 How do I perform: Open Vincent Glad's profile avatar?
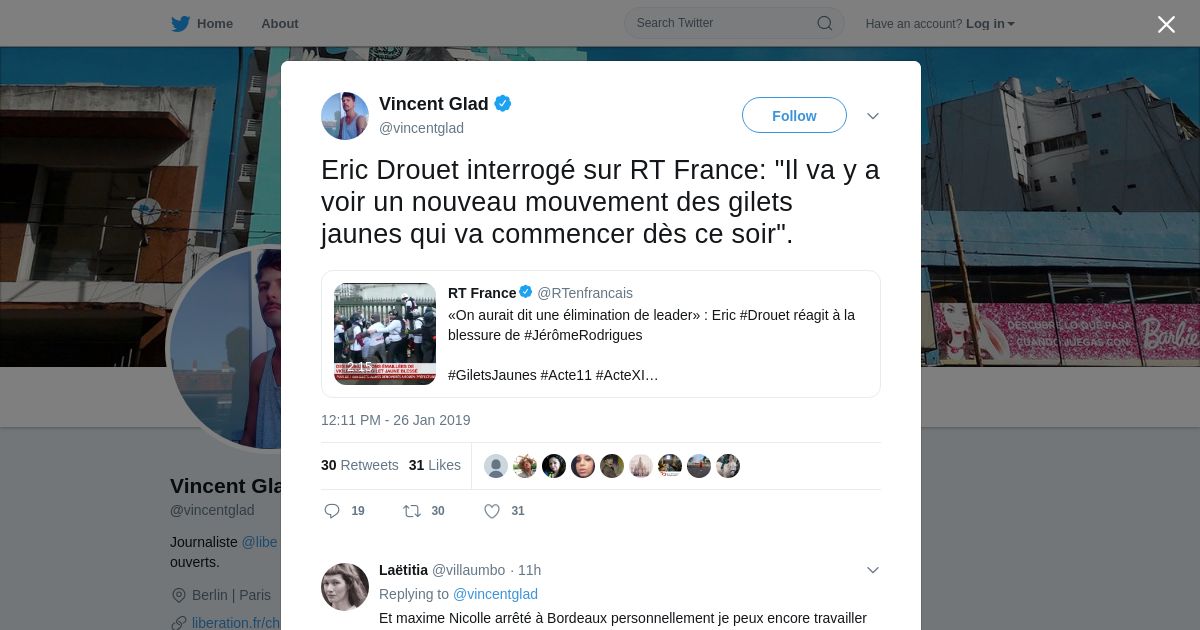coord(345,116)
